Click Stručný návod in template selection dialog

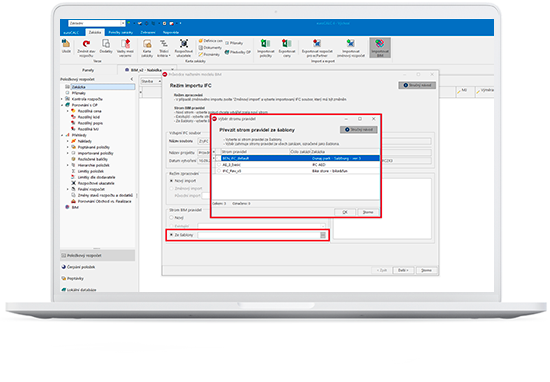point(359,130)
